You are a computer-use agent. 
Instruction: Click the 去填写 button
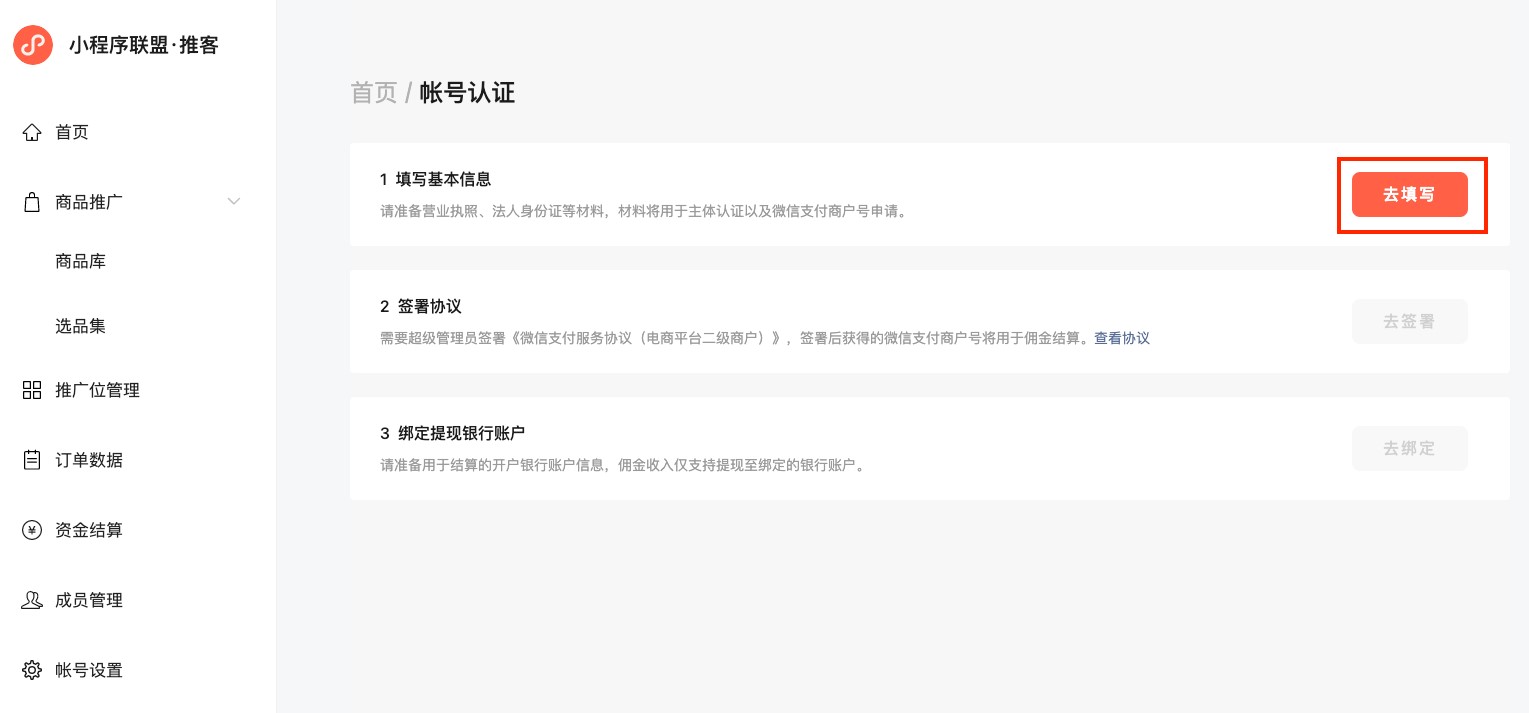1410,194
